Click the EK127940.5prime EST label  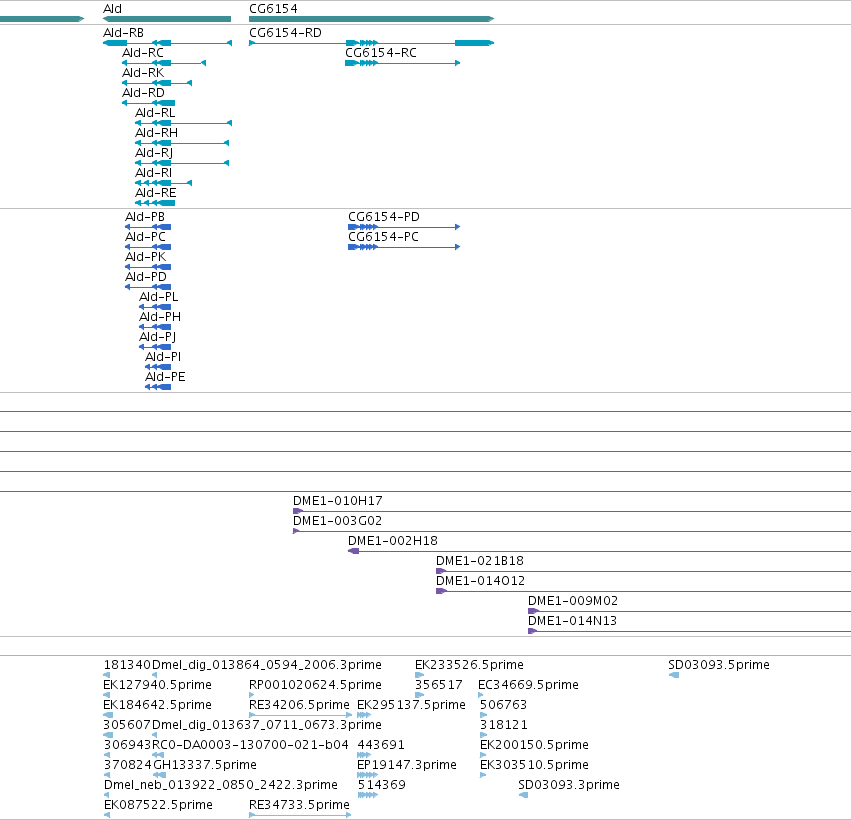[x=157, y=685]
